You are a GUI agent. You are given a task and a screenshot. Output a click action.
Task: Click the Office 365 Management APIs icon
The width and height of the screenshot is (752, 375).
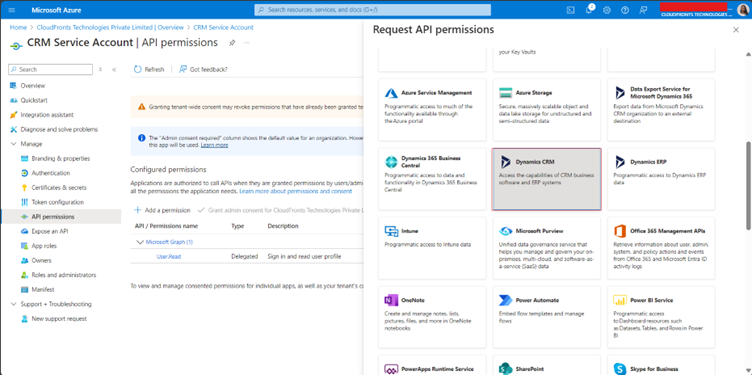(620, 231)
